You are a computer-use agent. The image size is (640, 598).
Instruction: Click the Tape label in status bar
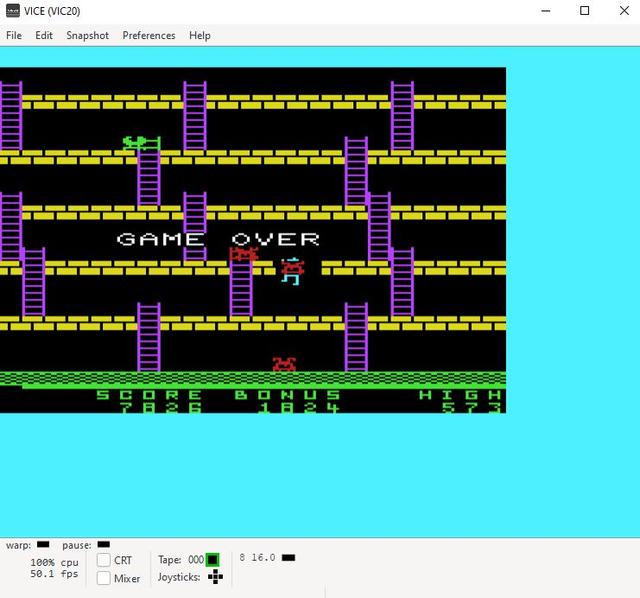[170, 560]
